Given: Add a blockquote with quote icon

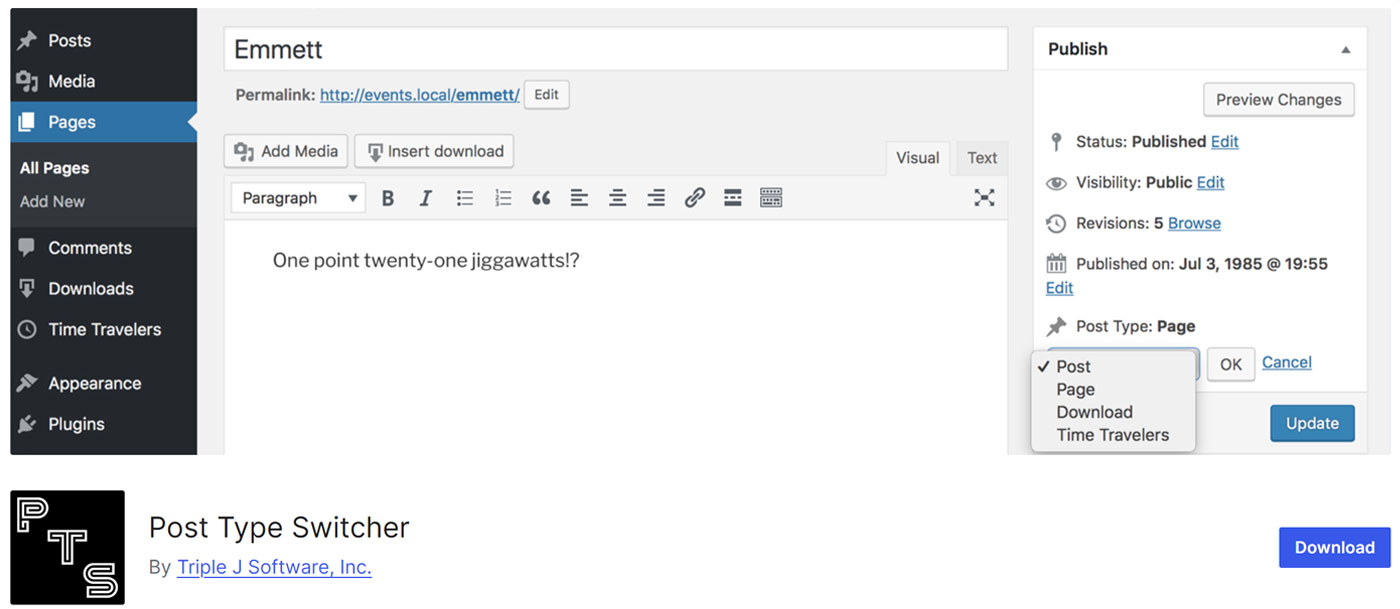Looking at the screenshot, I should click(541, 198).
